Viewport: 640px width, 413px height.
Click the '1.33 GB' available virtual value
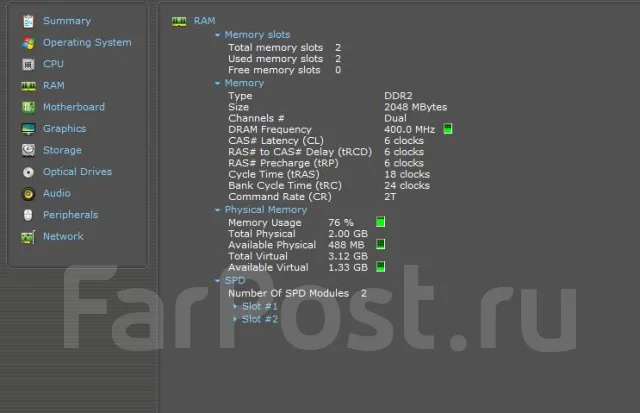(348, 267)
